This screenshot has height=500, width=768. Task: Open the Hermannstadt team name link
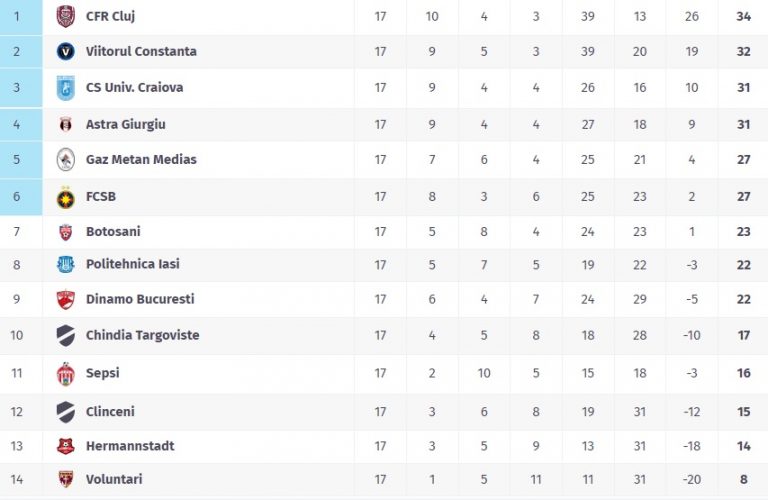tap(130, 446)
